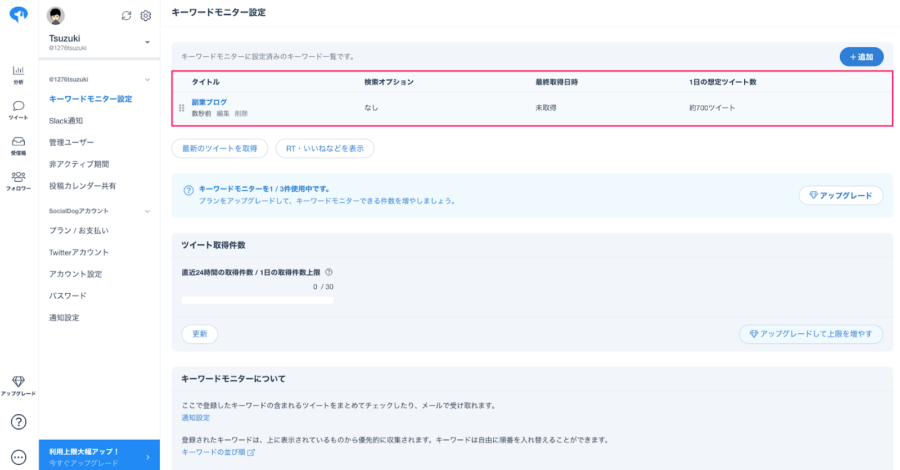Viewport: 900px width, 470px height.
Task: Click the 0 / 30 count value
Action: point(323,287)
